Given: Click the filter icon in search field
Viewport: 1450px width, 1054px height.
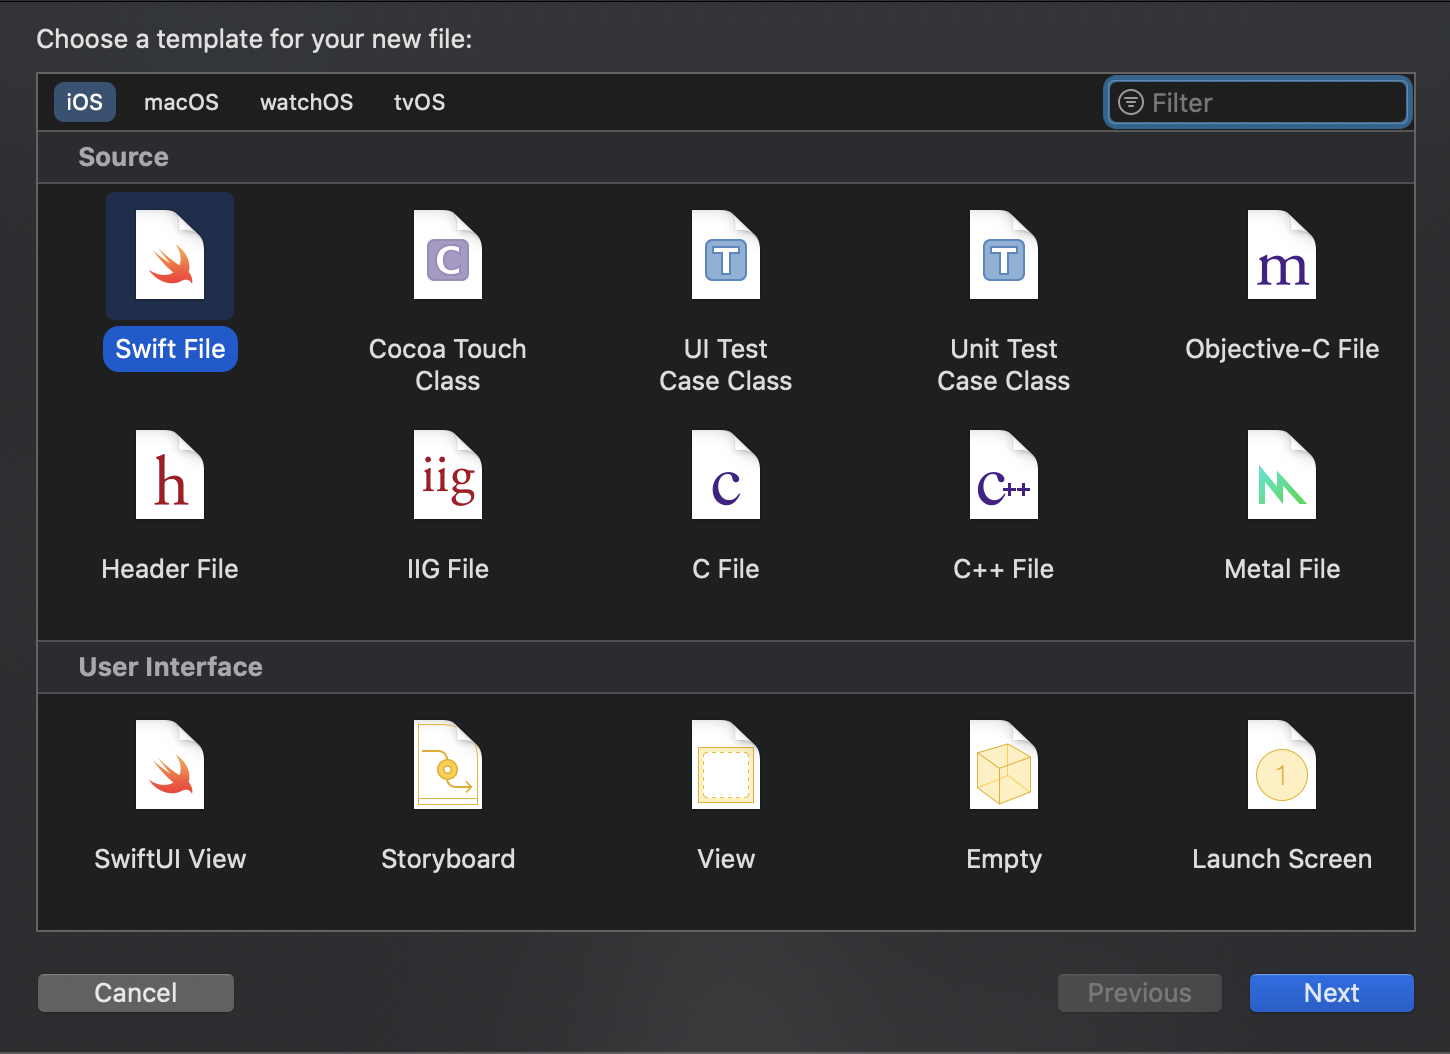Looking at the screenshot, I should [x=1131, y=102].
